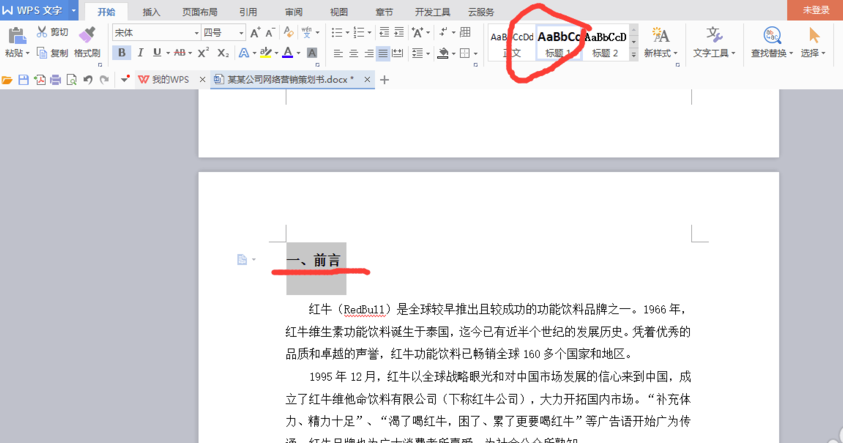Click the font color A swatch
Screen dimensions: 843x443
pyautogui.click(x=287, y=53)
